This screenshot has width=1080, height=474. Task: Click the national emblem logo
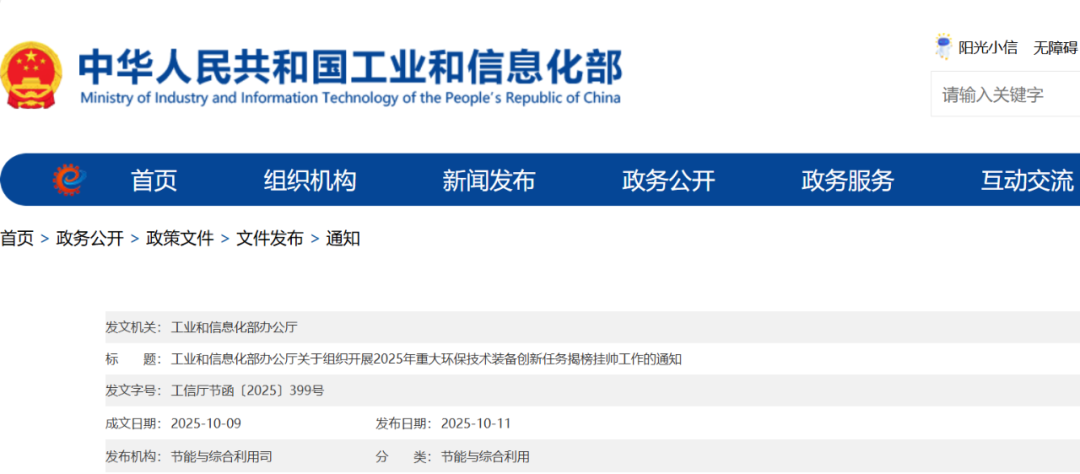(x=31, y=74)
